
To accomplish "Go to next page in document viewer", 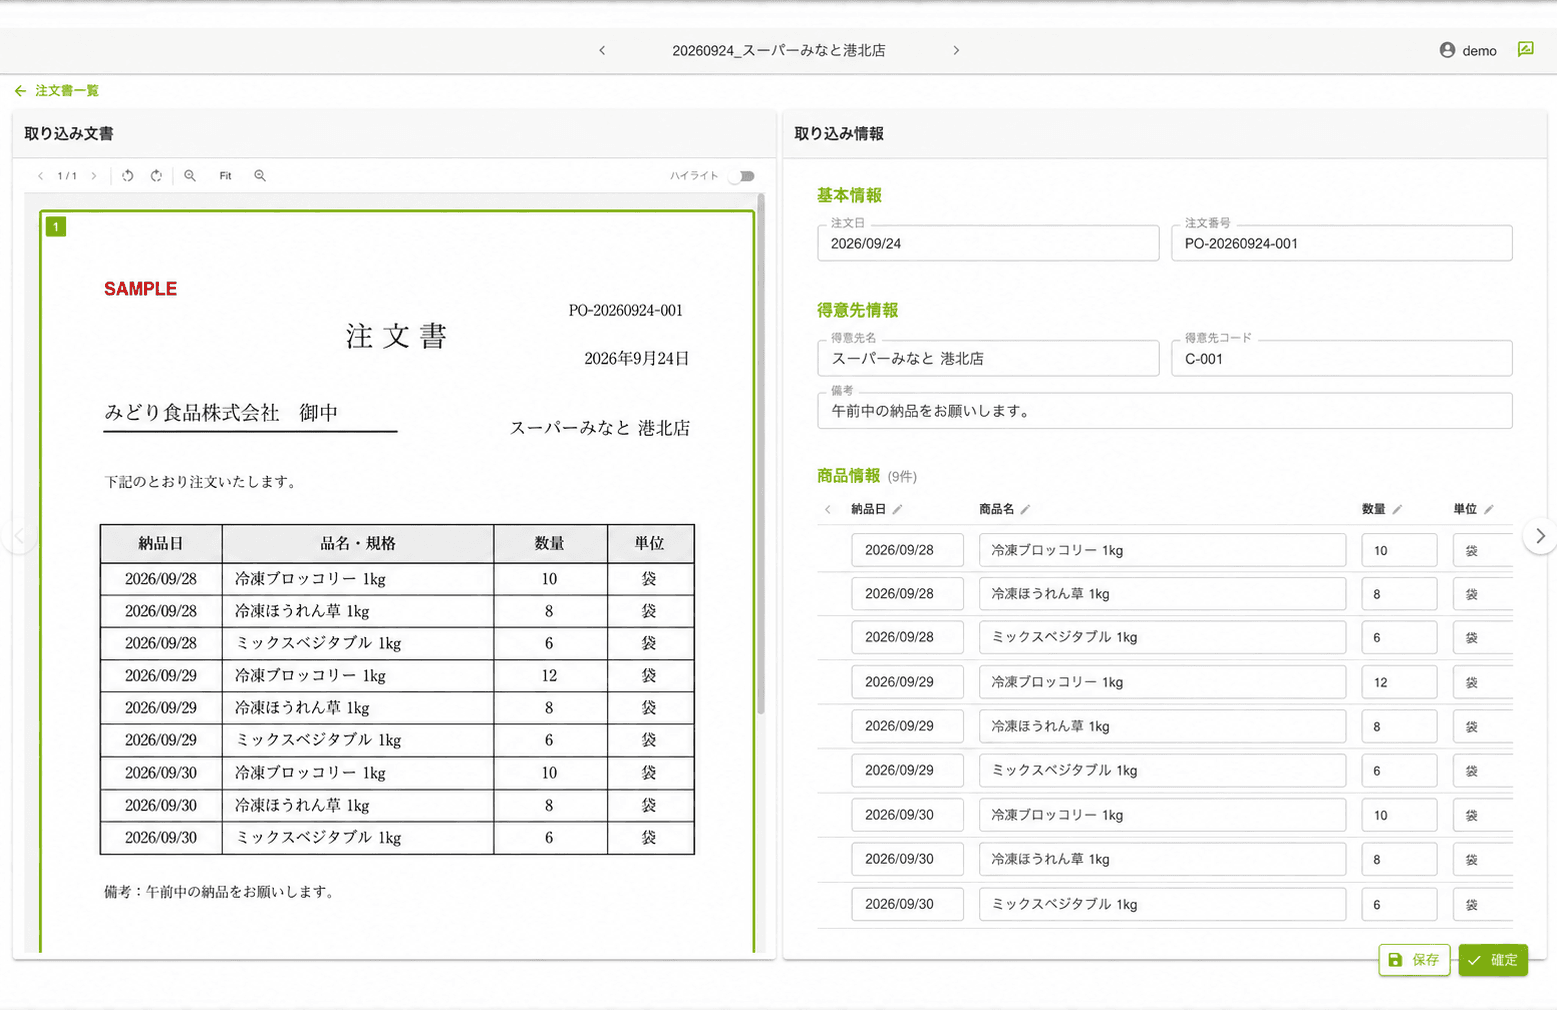I will pyautogui.click(x=94, y=176).
